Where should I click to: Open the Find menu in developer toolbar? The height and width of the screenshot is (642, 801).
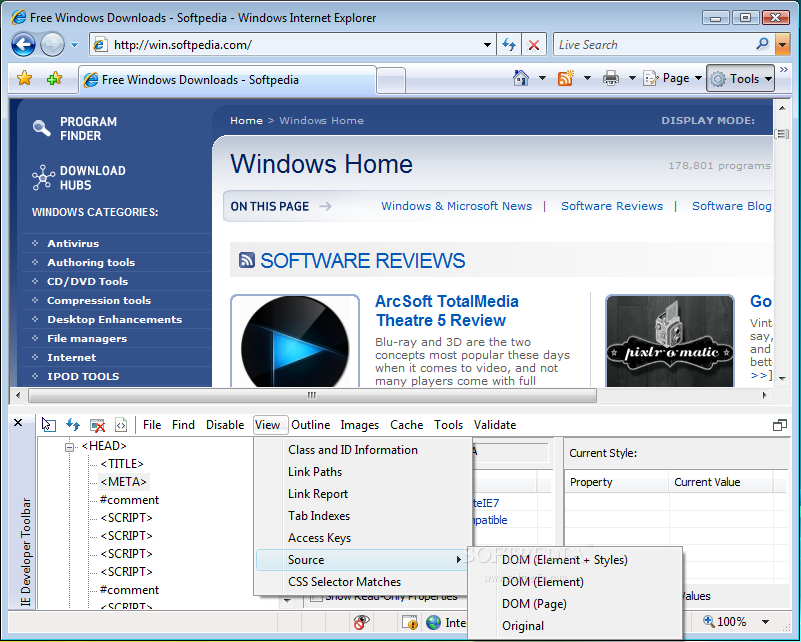point(183,425)
